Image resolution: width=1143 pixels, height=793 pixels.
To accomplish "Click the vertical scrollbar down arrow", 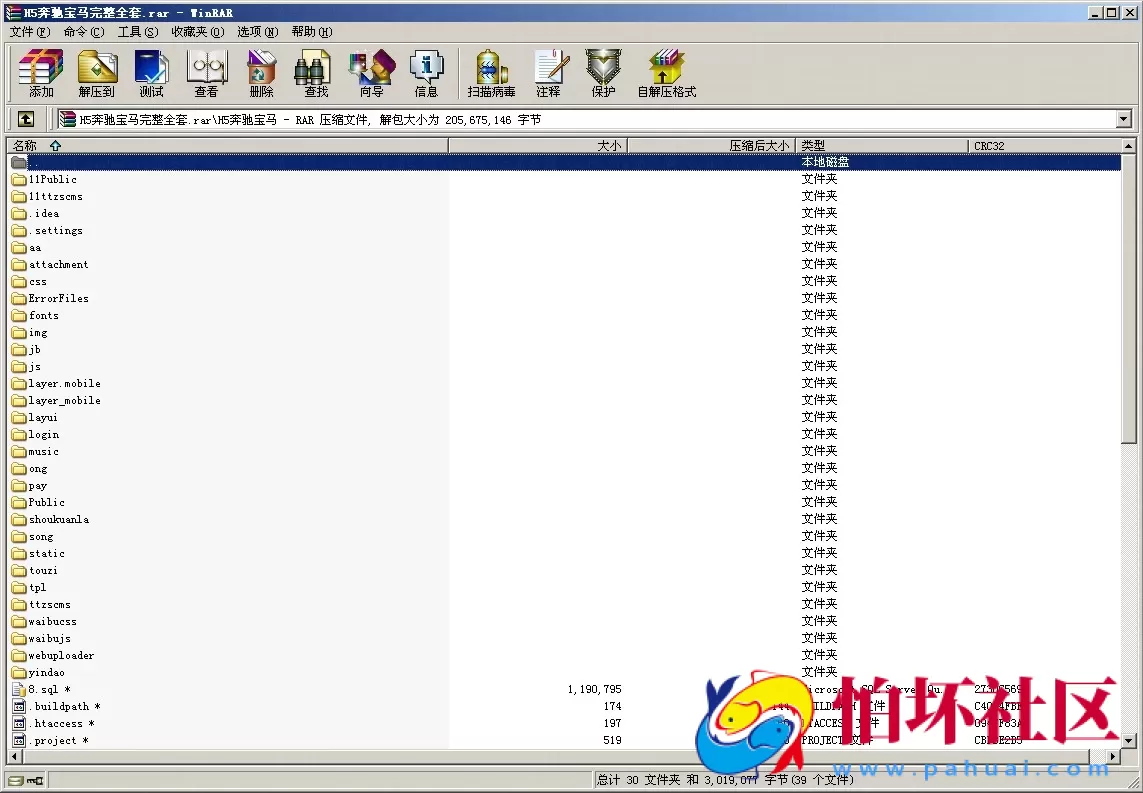I will [x=1128, y=741].
